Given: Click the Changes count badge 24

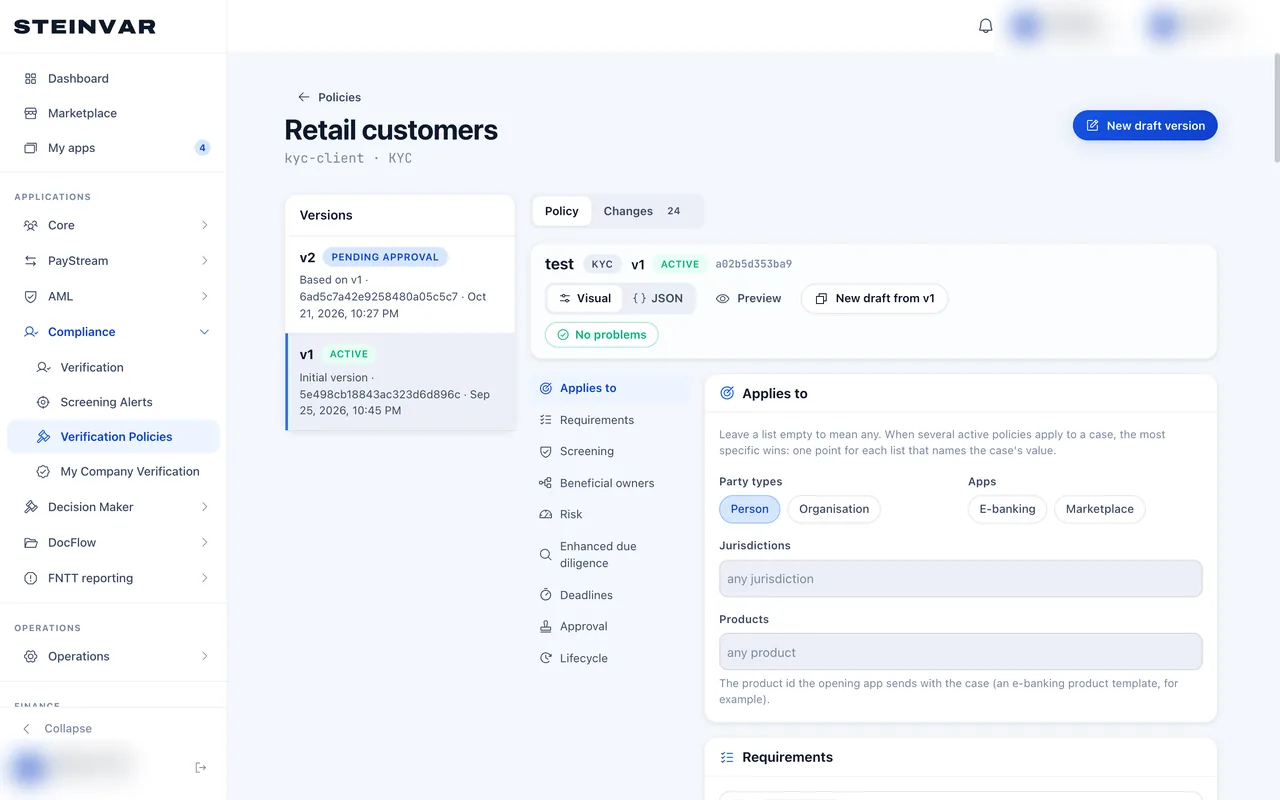Looking at the screenshot, I should point(673,211).
